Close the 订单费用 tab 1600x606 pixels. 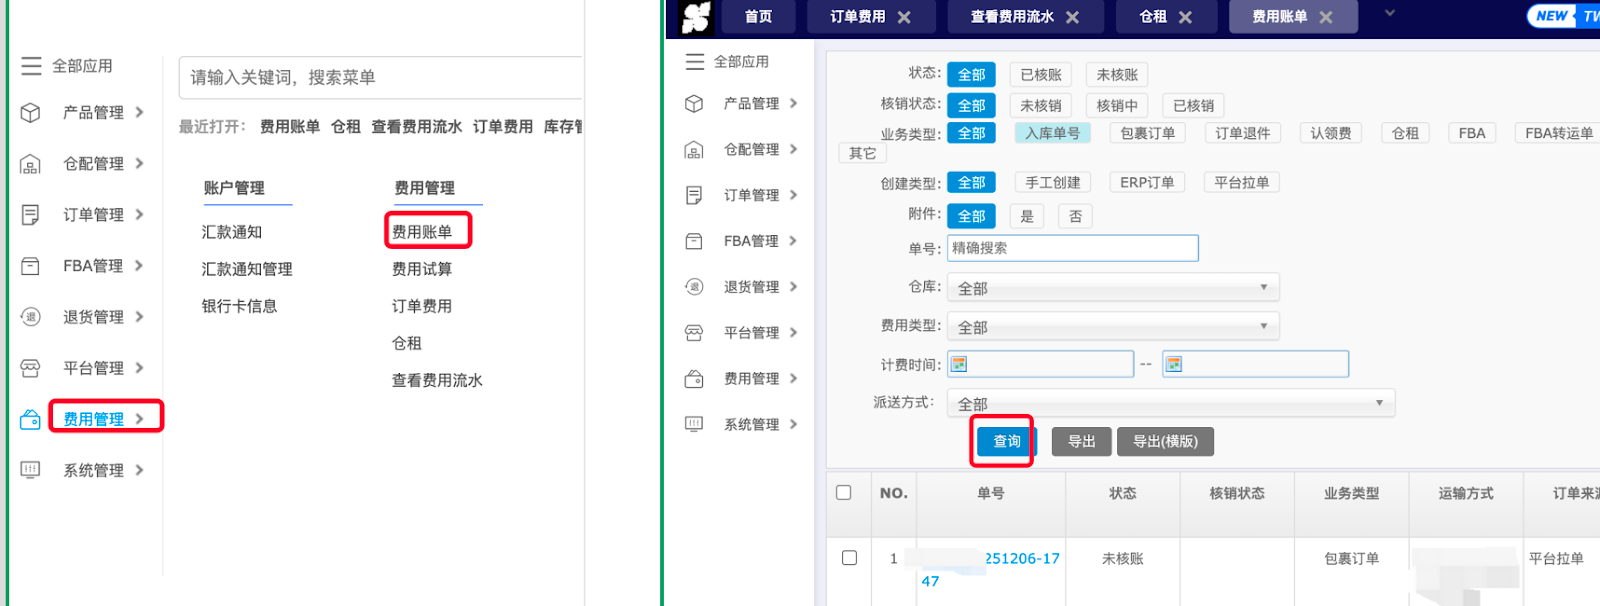(904, 17)
